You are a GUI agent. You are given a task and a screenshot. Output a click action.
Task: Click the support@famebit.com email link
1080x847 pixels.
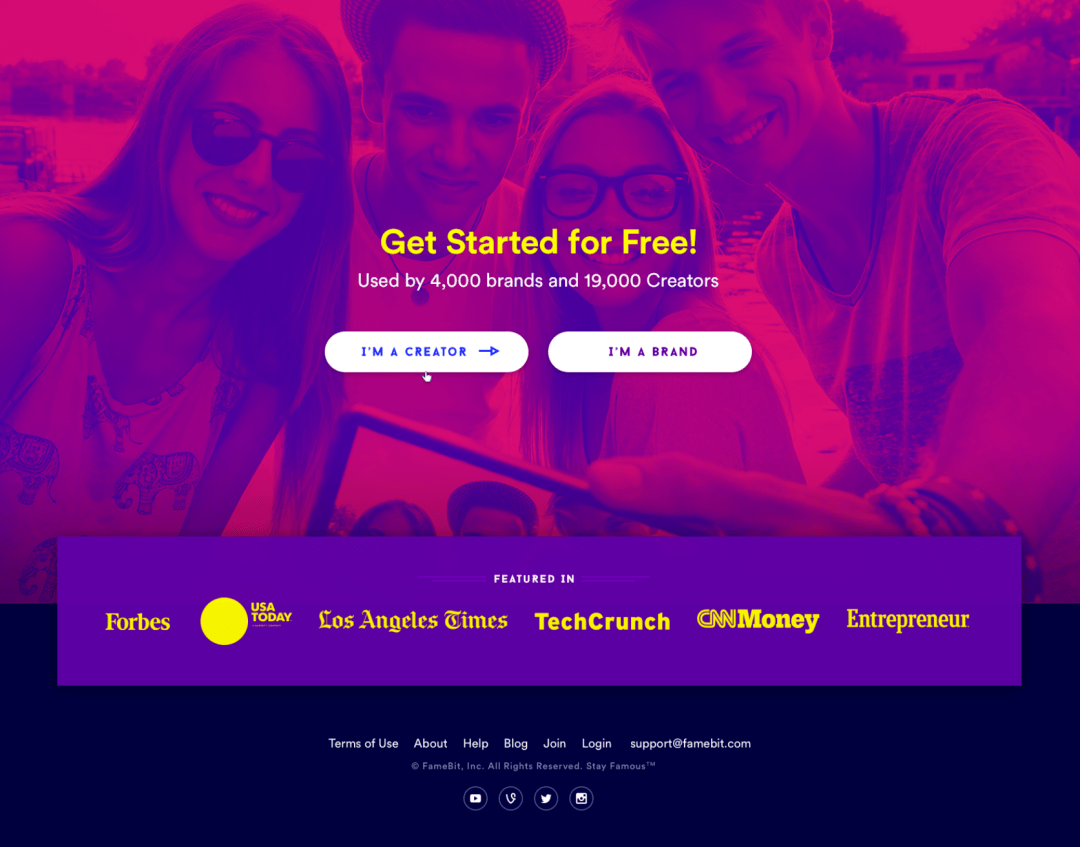click(690, 744)
